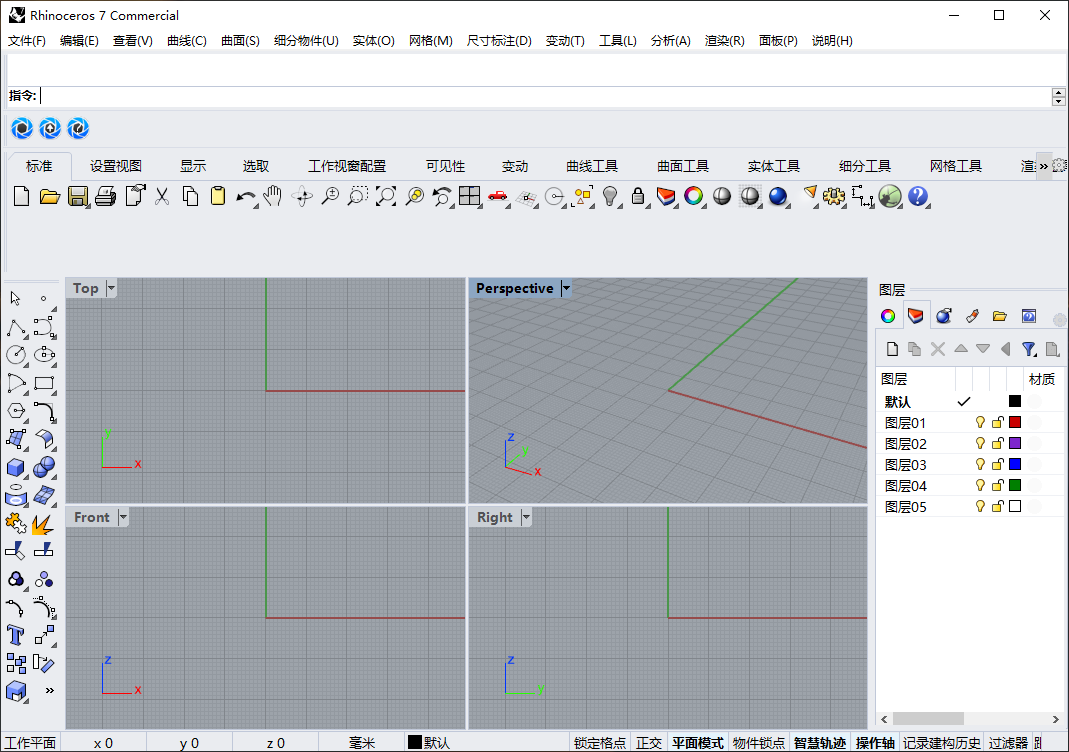This screenshot has width=1069, height=752.
Task: Click the 毫米 units field in status bar
Action: point(362,742)
